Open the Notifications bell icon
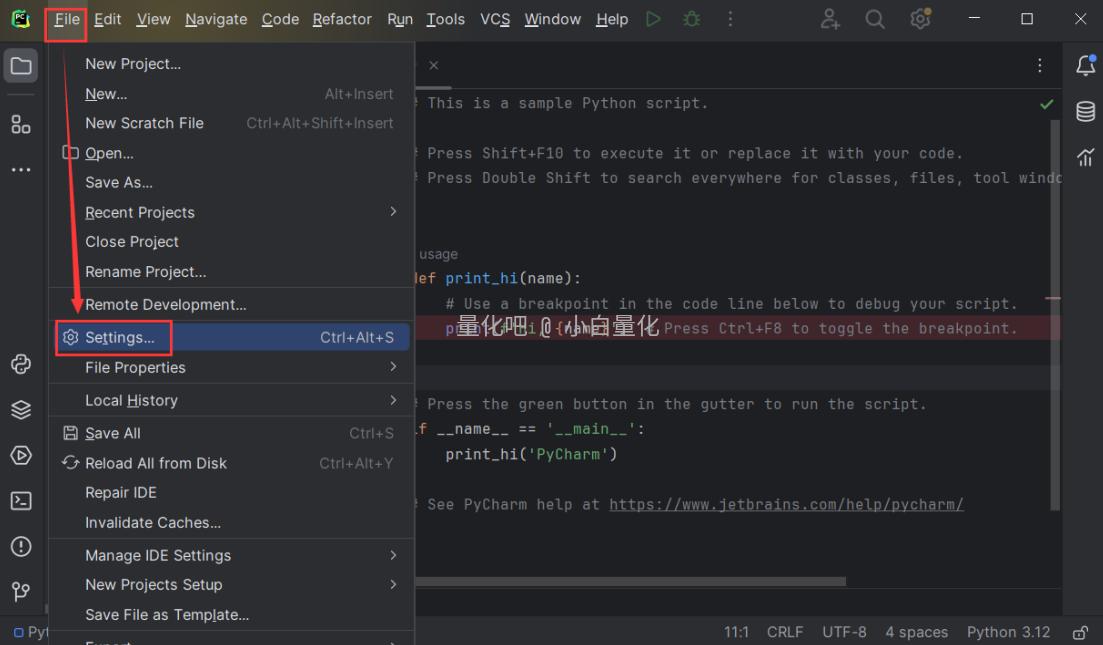Screen dimensions: 1103x645 click(1085, 66)
